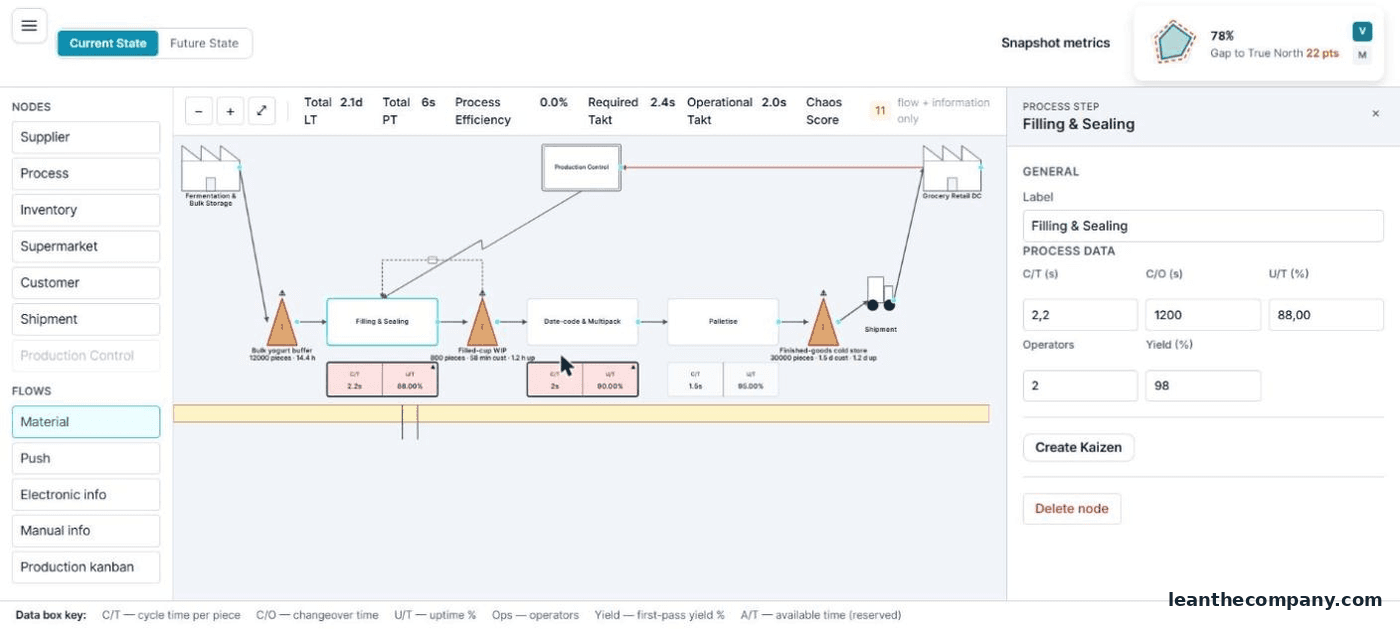
Task: Select the Finished-goods cold store triangle
Action: [823, 322]
